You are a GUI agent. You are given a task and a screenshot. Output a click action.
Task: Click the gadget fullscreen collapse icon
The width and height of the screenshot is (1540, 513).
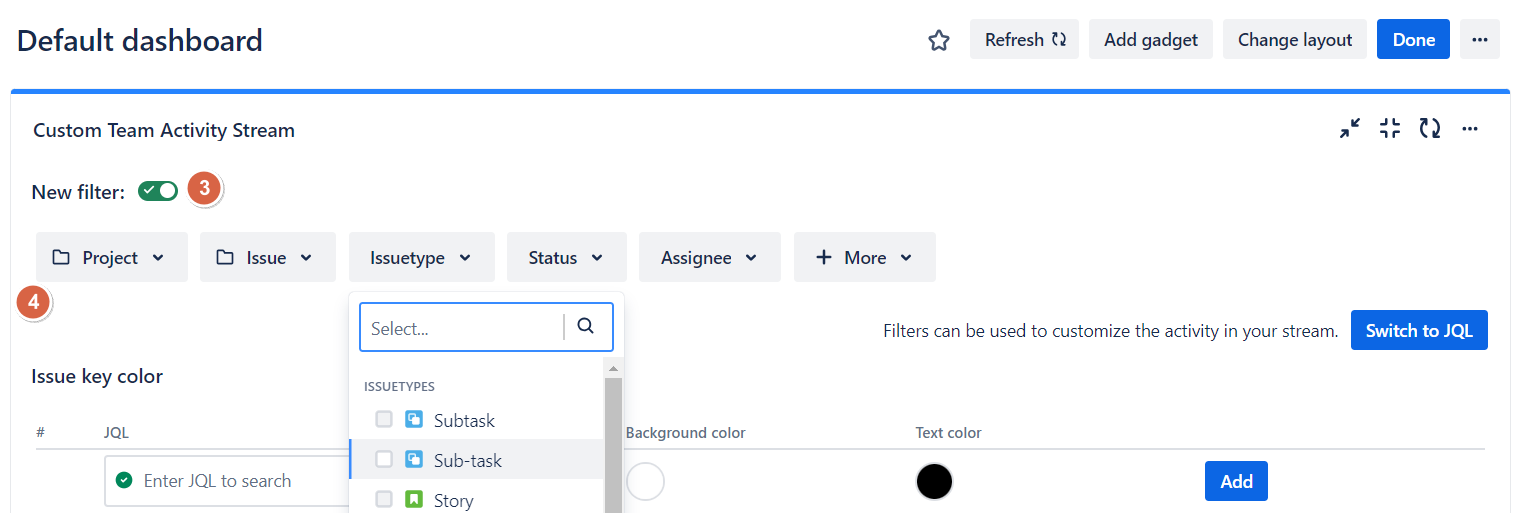(1390, 128)
